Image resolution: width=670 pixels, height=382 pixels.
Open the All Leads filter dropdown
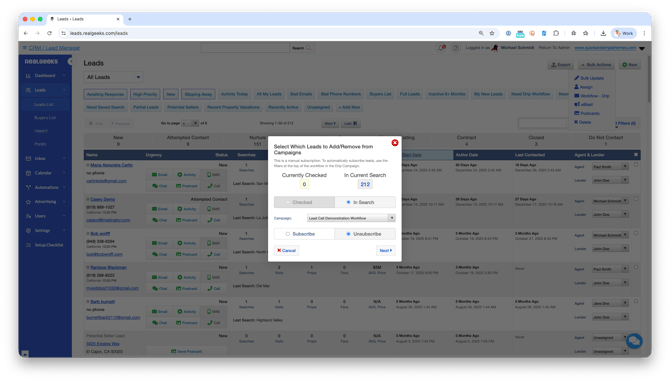(x=113, y=77)
